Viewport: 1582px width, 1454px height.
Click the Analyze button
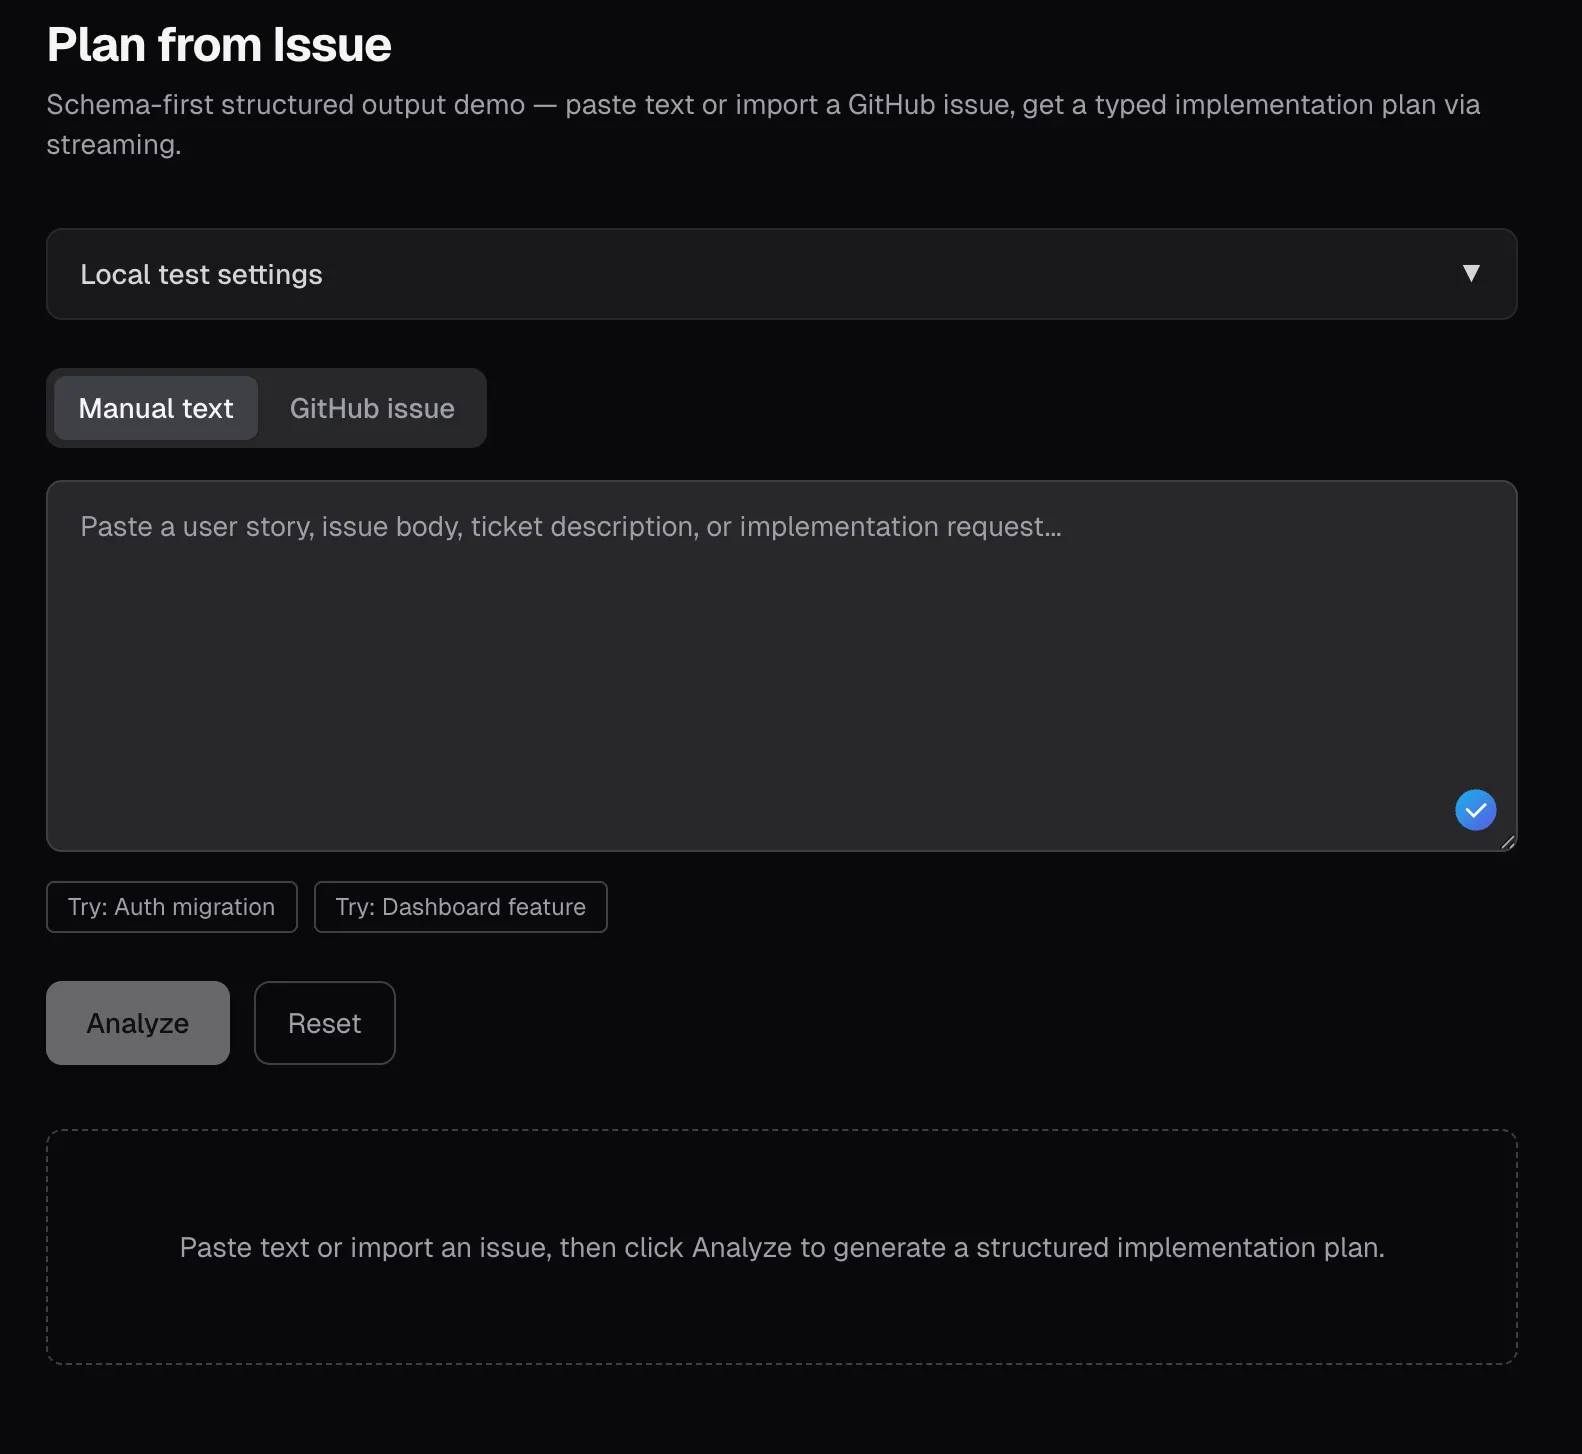138,1023
